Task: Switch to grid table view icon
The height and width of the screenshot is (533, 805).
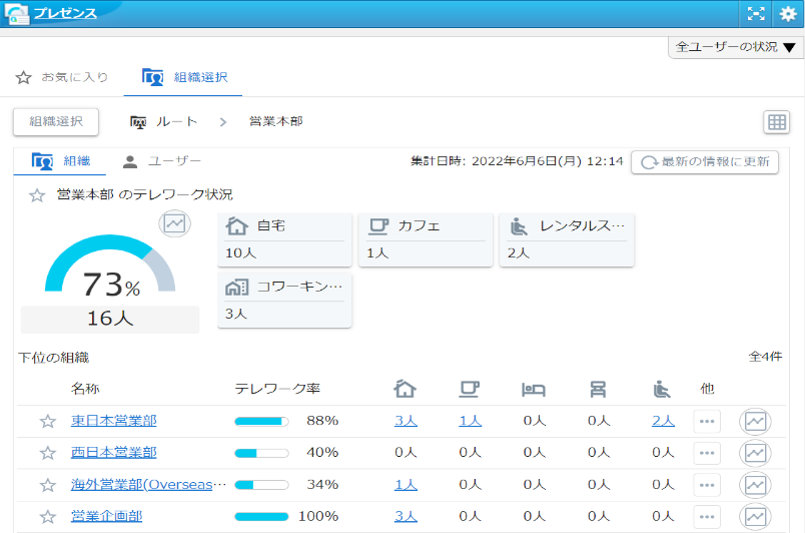Action: (776, 122)
